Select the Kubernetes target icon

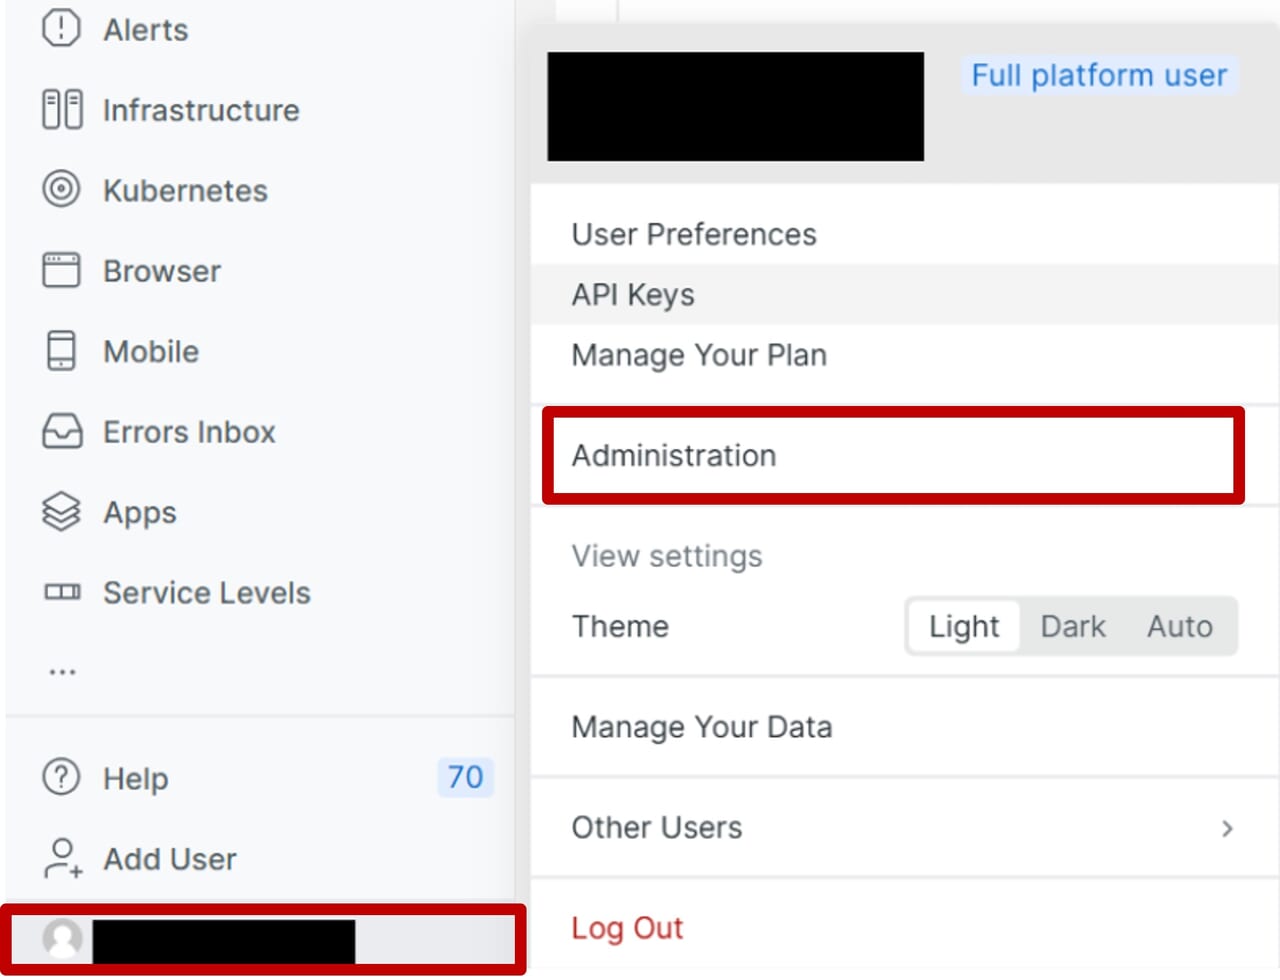tap(61, 189)
